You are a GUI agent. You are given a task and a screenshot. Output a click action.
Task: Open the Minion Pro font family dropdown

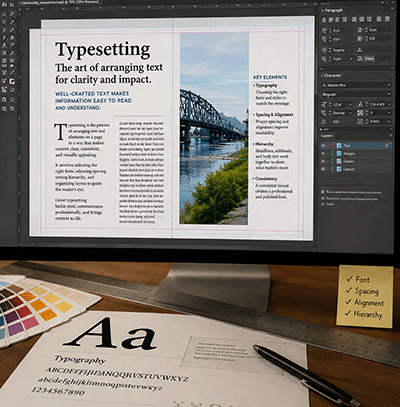click(x=356, y=85)
